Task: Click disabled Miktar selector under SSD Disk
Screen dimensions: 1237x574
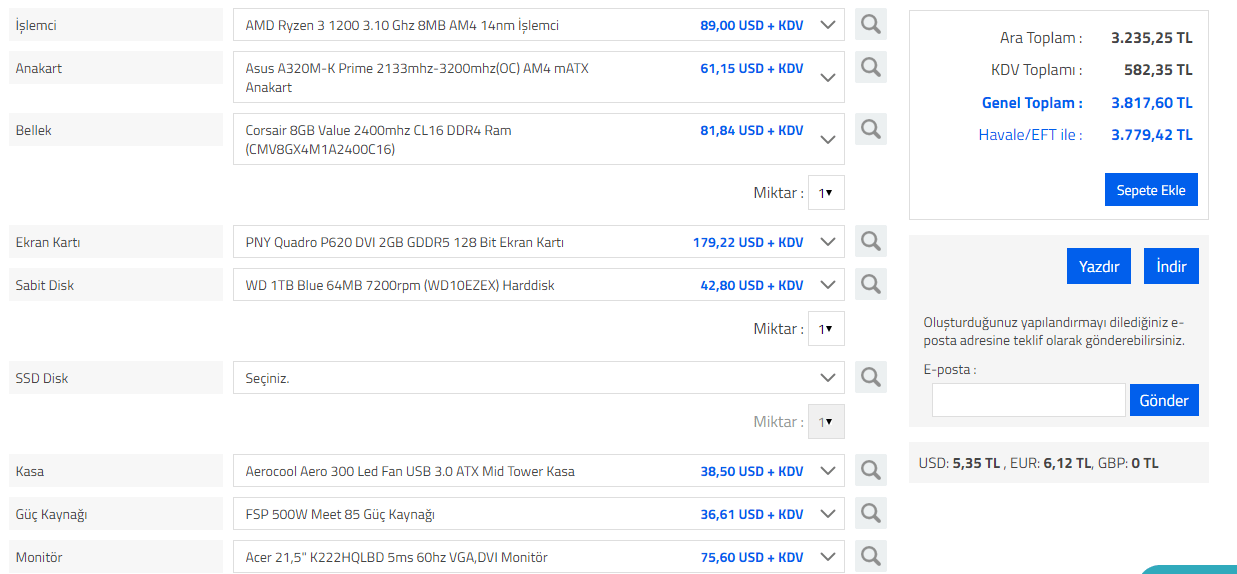Action: point(826,422)
